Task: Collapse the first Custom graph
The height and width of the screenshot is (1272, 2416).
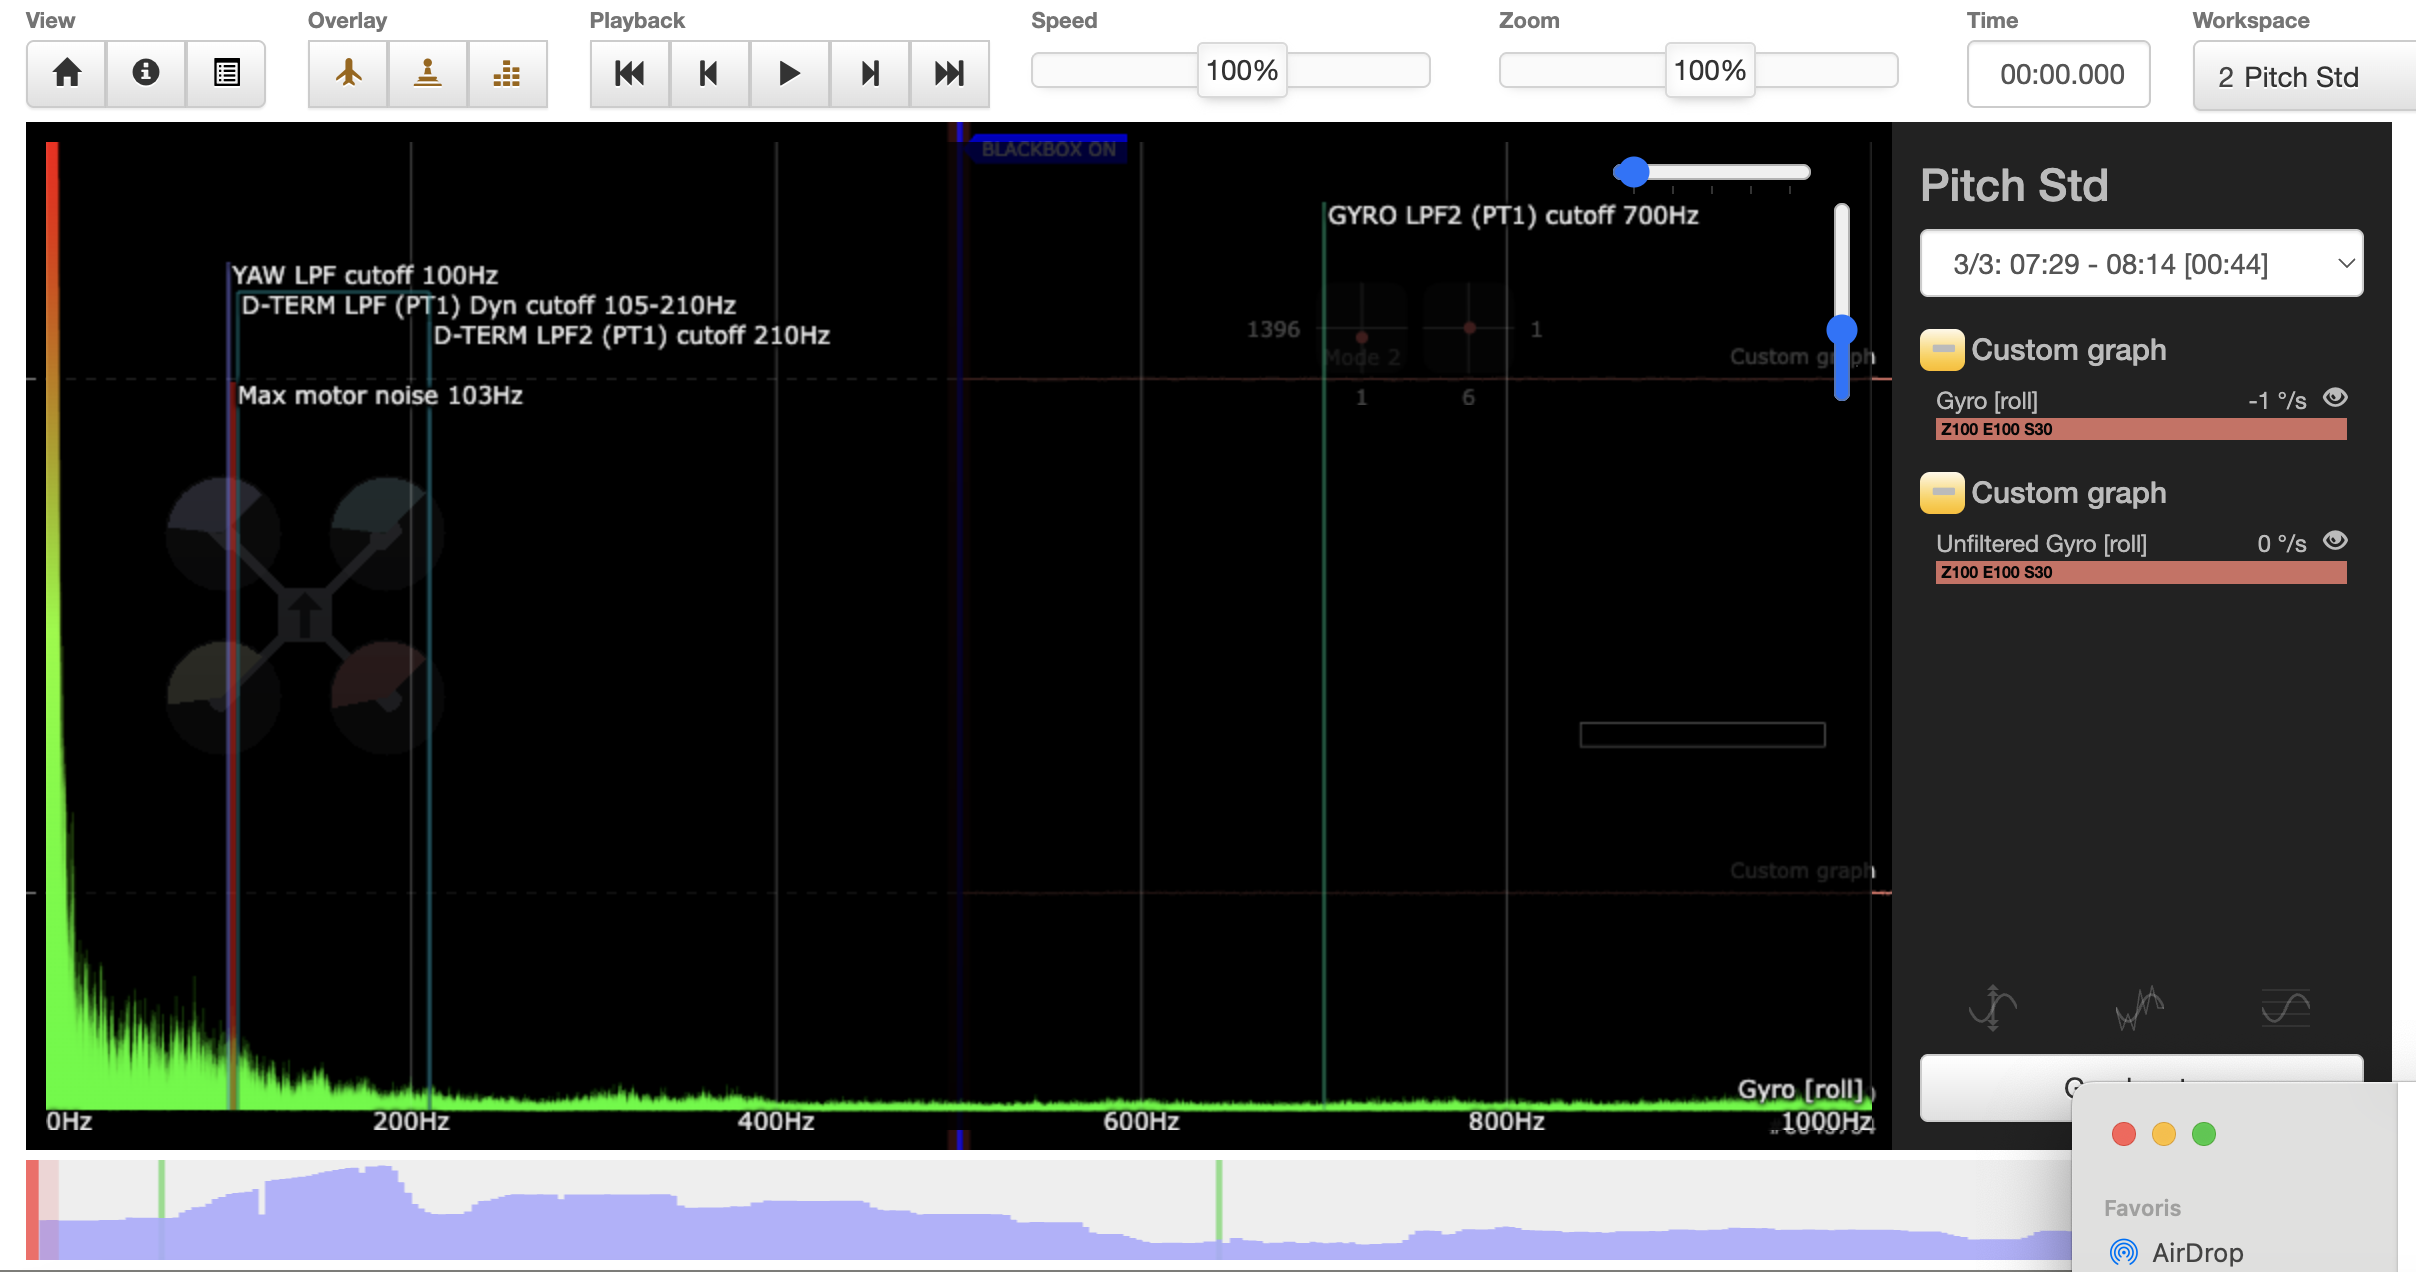Action: (x=1942, y=350)
